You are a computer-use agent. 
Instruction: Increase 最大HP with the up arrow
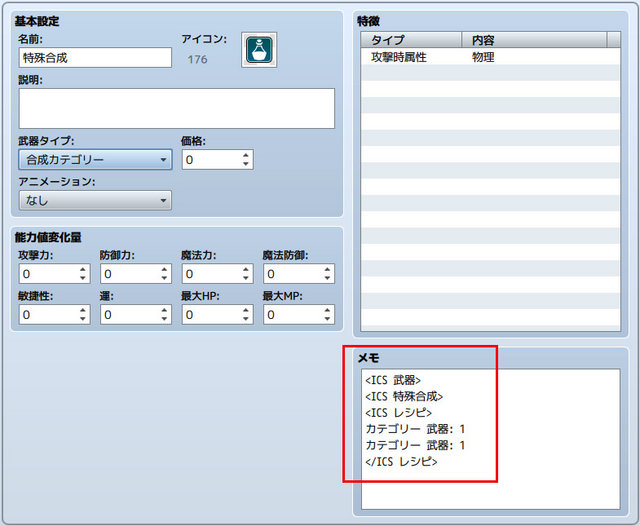[x=246, y=310]
